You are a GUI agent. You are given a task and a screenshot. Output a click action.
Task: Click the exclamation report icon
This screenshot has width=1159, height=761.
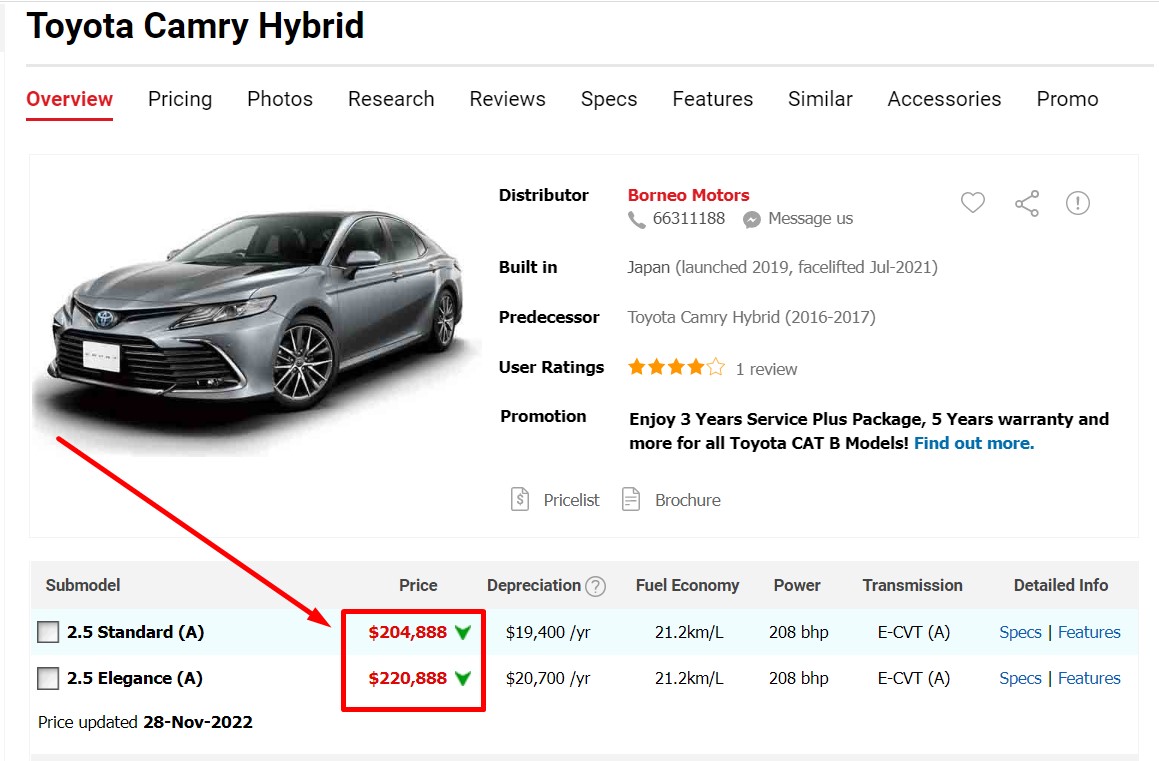1078,202
